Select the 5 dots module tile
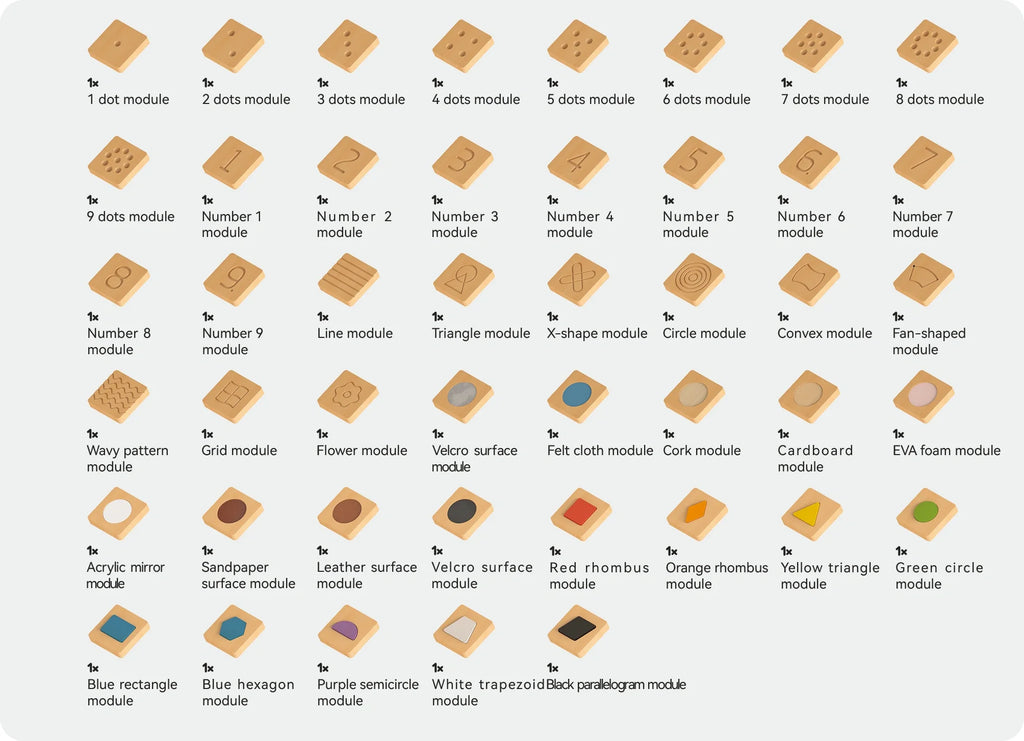The image size is (1024, 741). pyautogui.click(x=578, y=46)
